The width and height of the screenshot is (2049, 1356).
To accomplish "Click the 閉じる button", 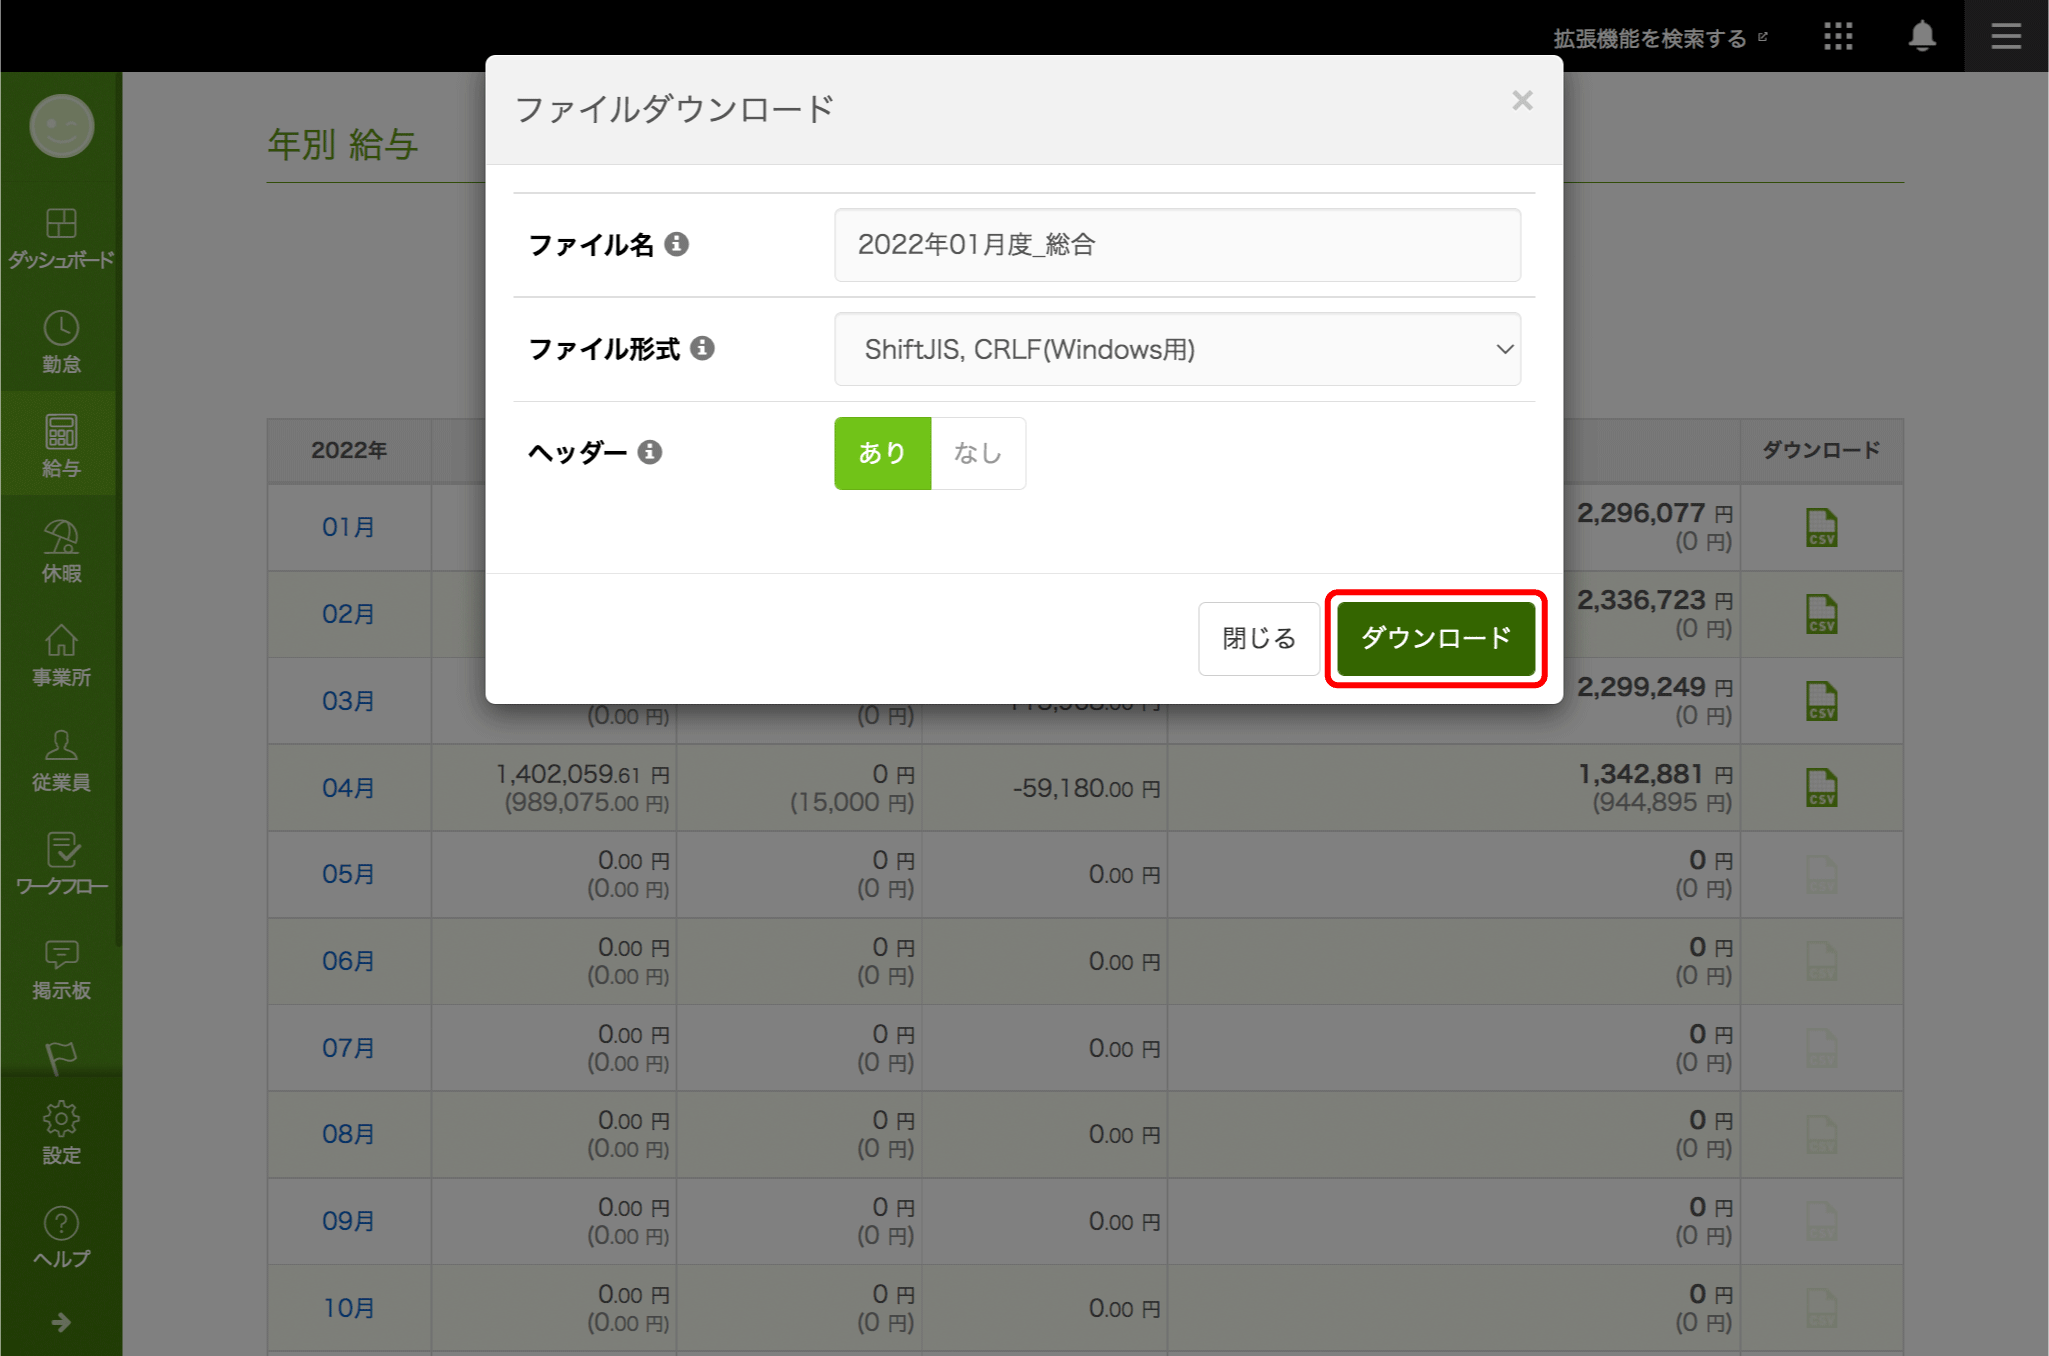I will click(x=1259, y=638).
